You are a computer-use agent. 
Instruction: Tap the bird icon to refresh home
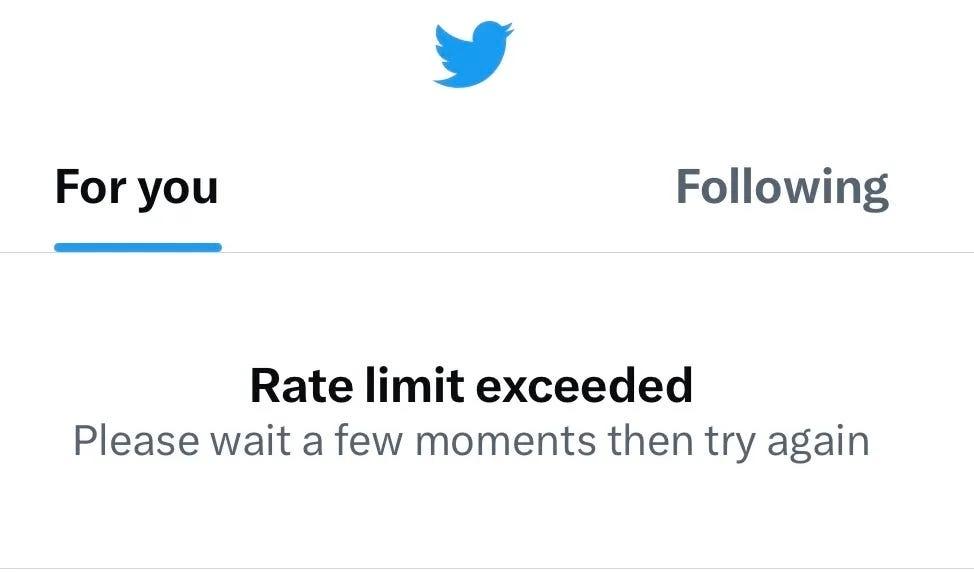pos(473,54)
